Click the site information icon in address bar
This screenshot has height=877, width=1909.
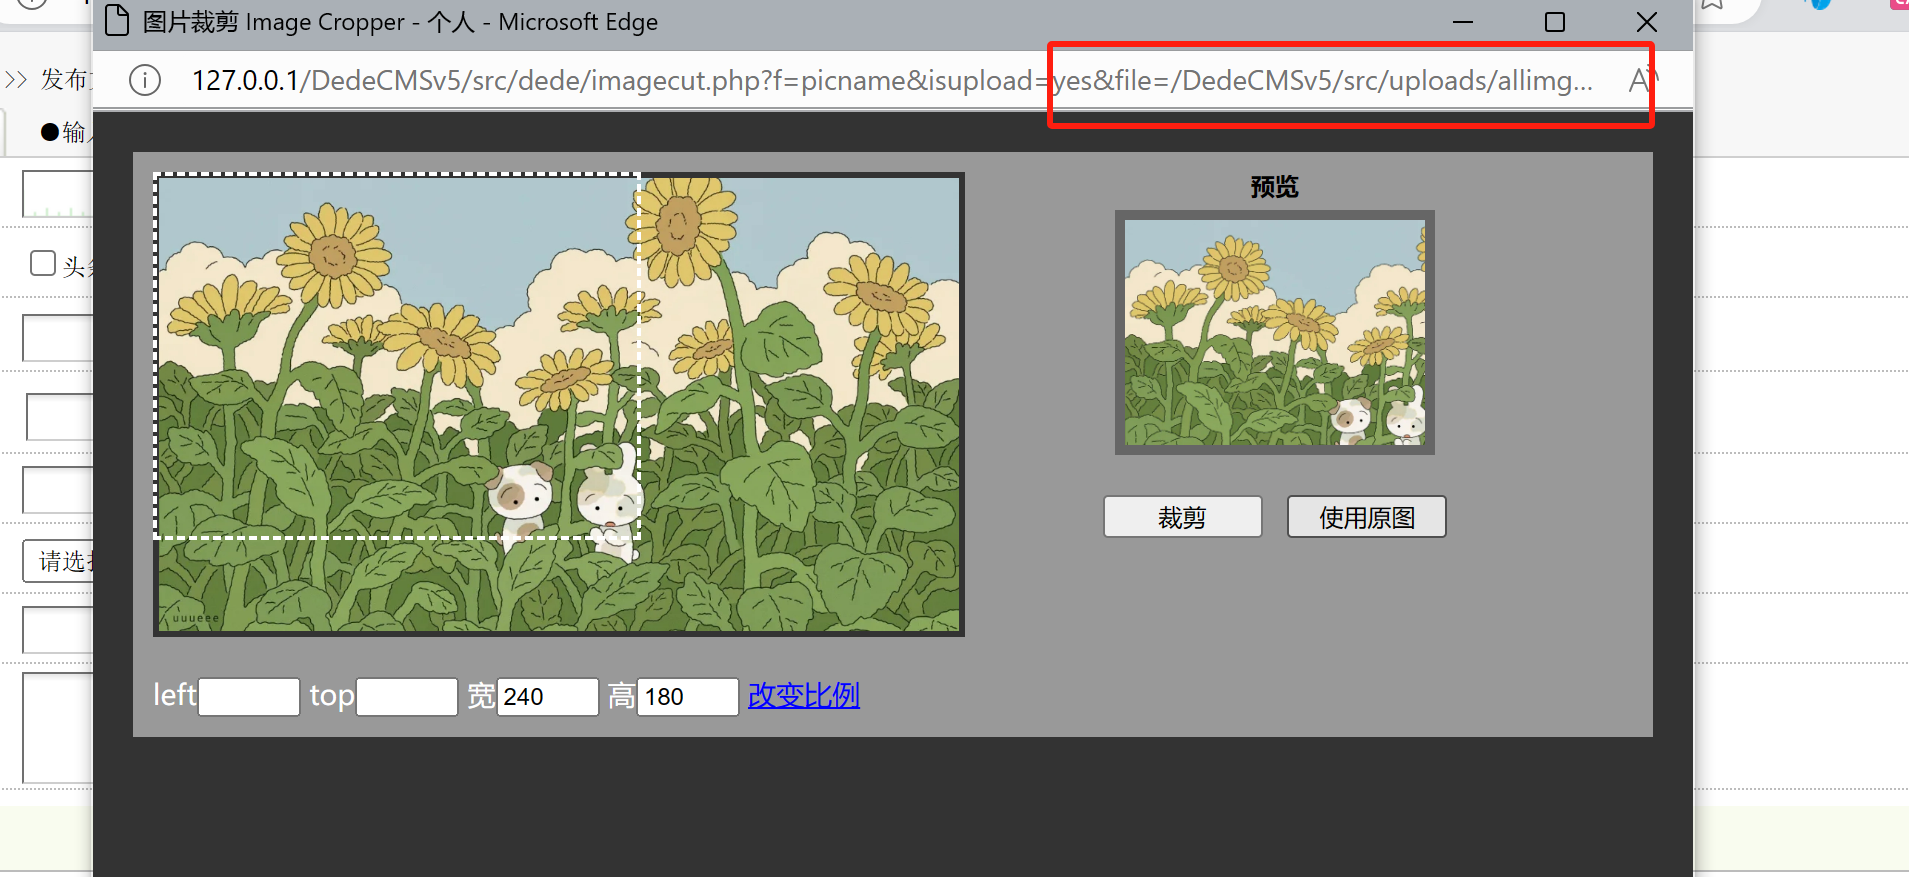pos(145,80)
